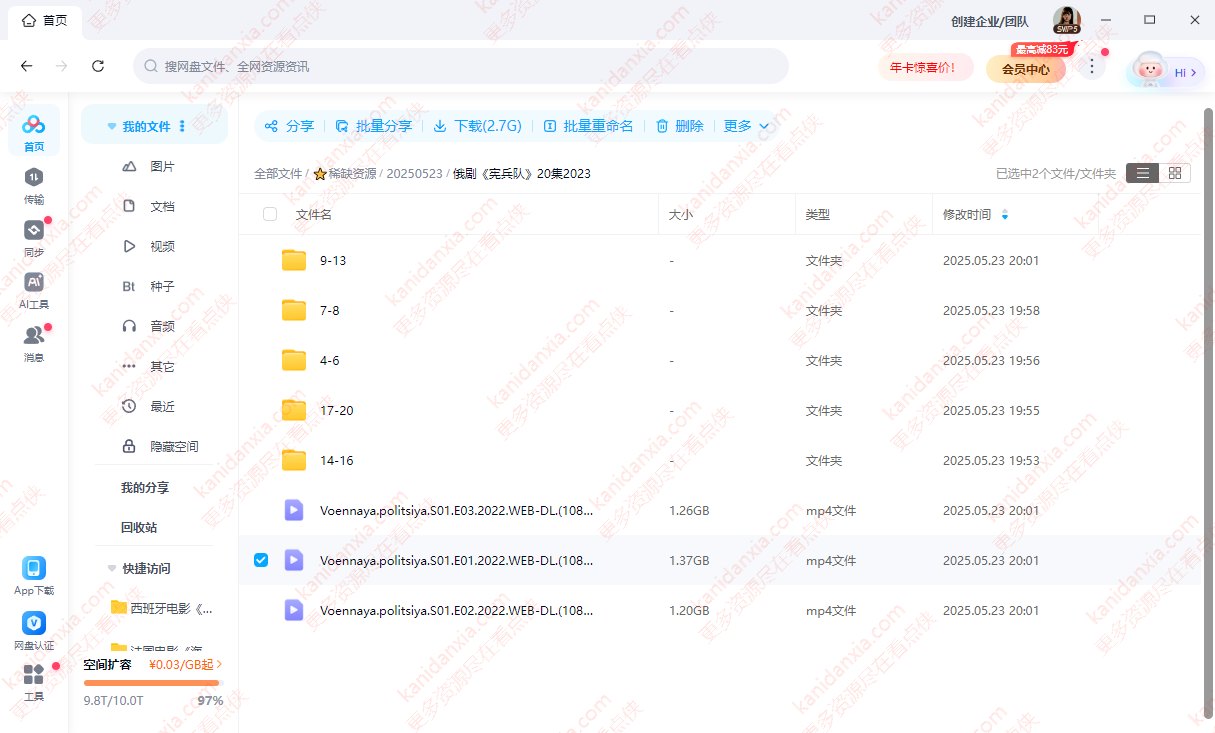Go to 全部文件 breadcrumb
The height and width of the screenshot is (733, 1215).
[x=278, y=173]
